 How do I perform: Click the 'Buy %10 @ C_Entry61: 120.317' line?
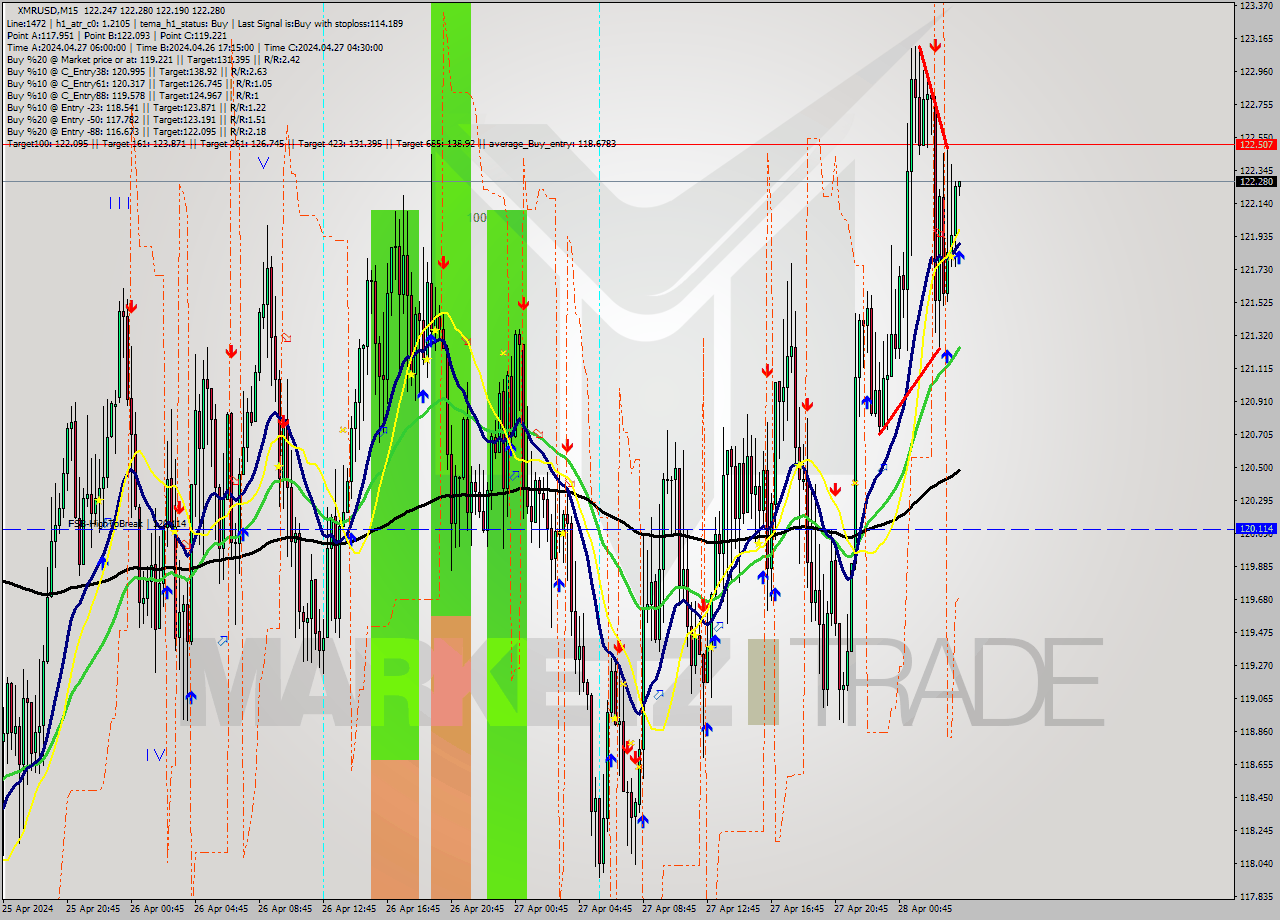[x=139, y=83]
